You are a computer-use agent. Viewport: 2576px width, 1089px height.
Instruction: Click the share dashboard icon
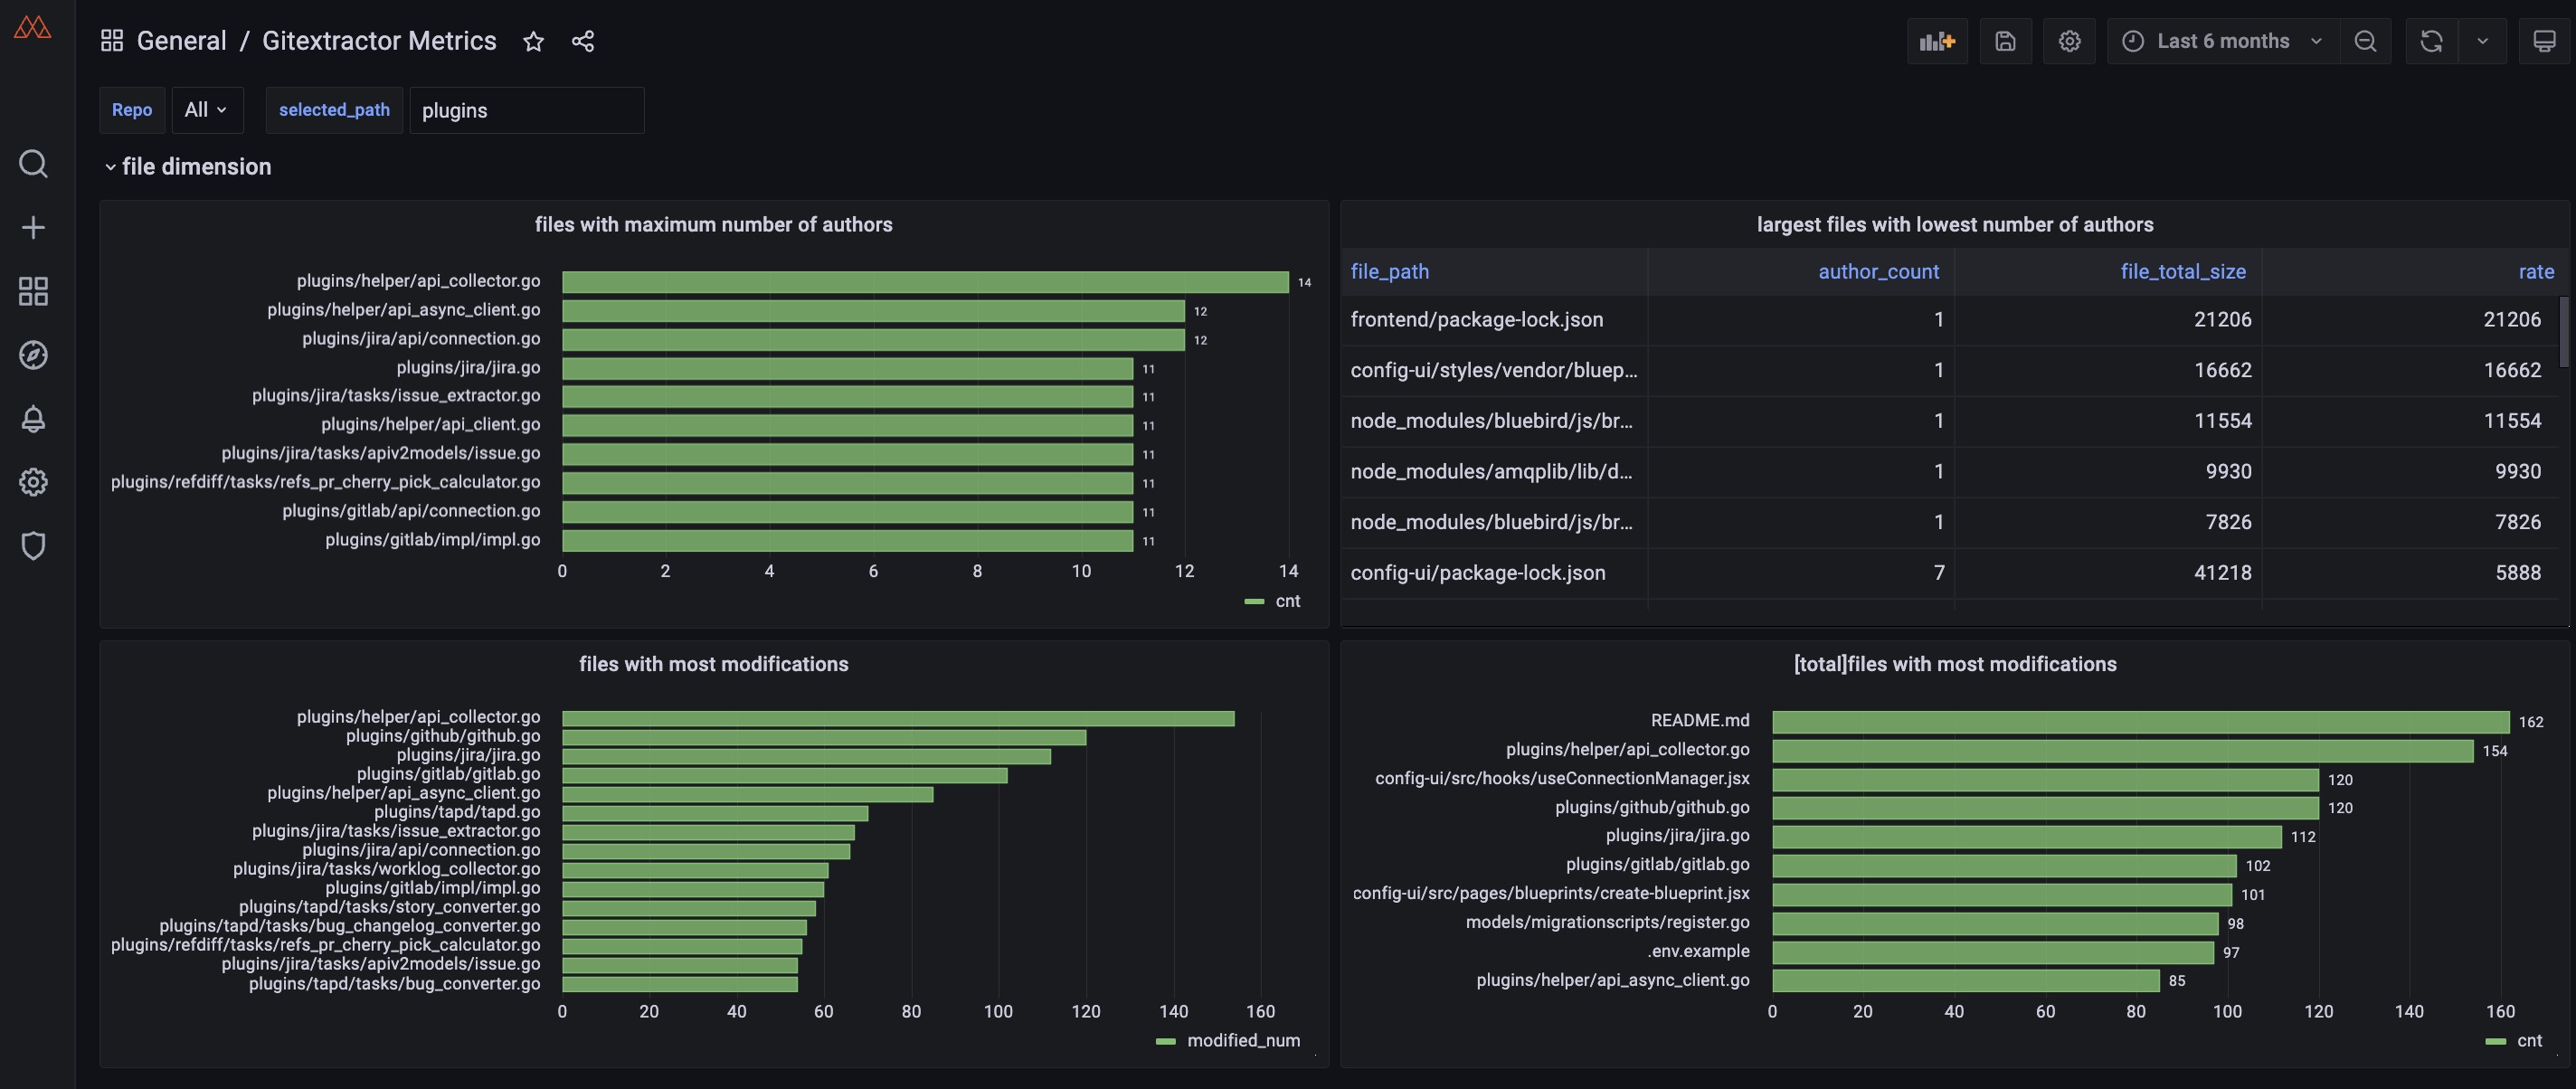[x=583, y=41]
